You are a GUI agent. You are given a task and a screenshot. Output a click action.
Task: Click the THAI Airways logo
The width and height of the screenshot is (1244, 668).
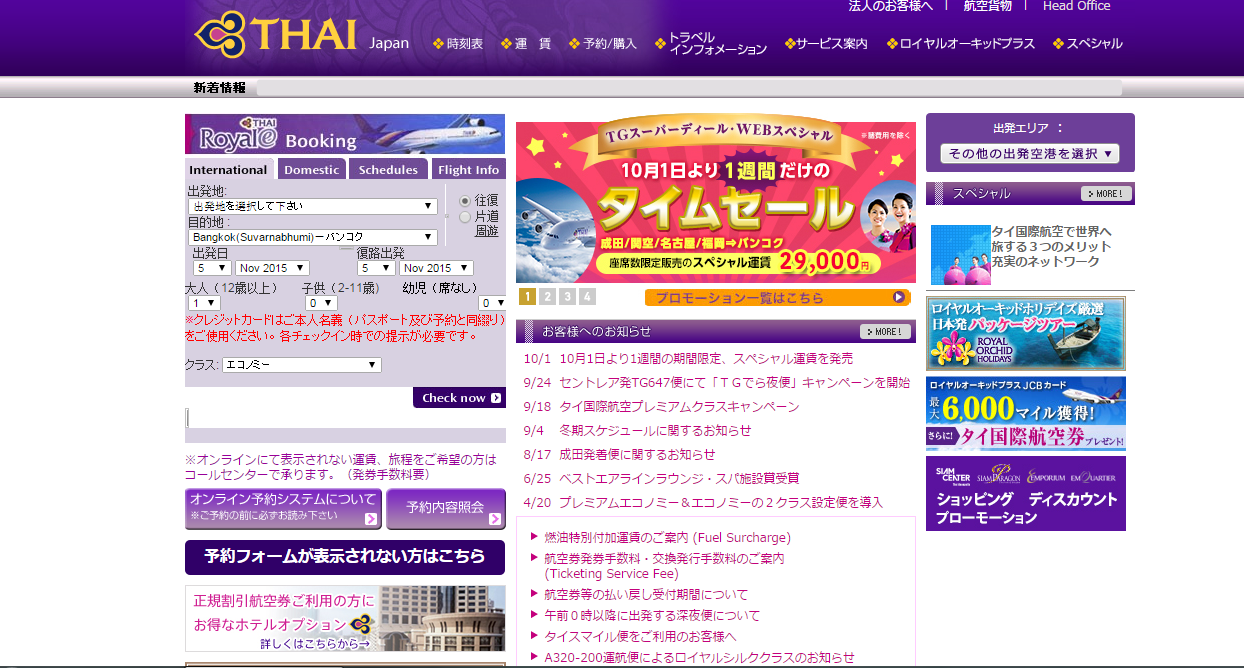coord(276,34)
